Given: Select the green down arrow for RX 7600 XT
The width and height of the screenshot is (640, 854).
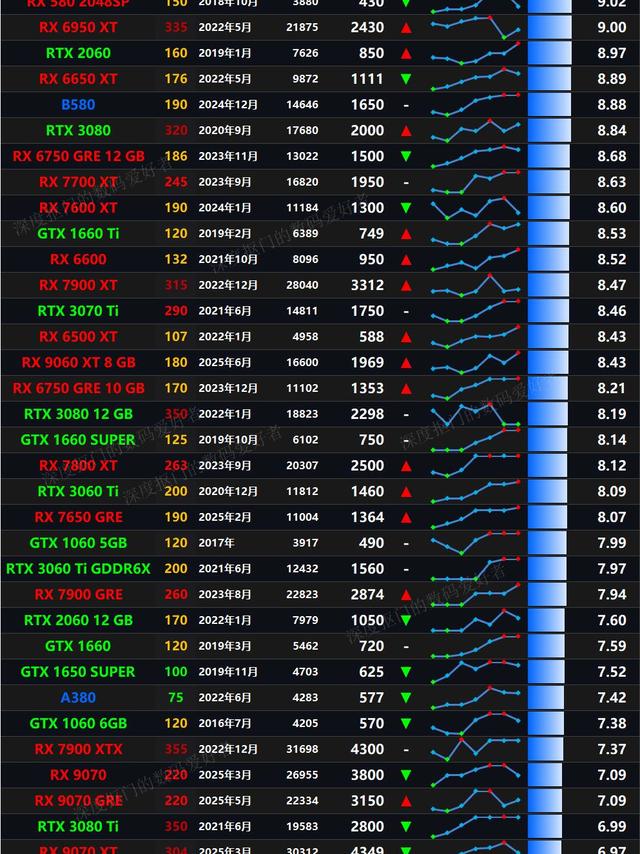Looking at the screenshot, I should click(x=406, y=208).
